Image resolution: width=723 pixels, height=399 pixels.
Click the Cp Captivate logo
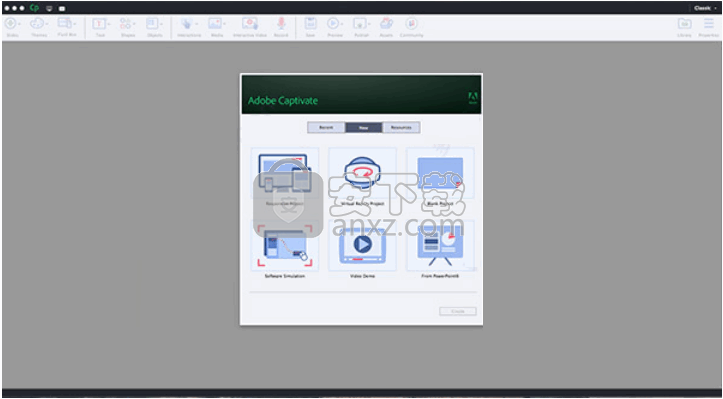click(34, 8)
